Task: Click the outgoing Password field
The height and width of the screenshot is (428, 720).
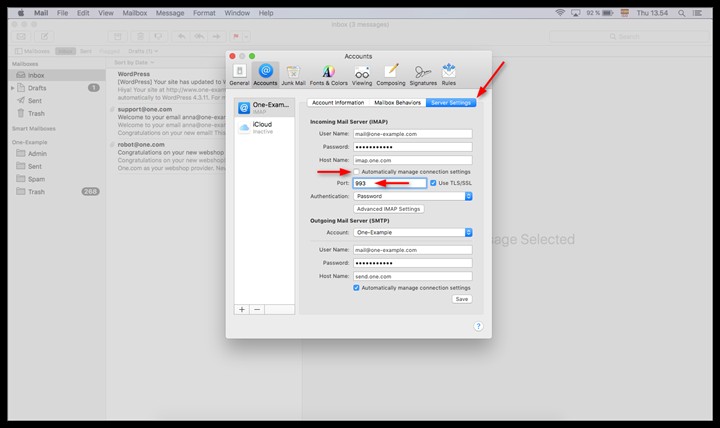Action: (x=412, y=263)
